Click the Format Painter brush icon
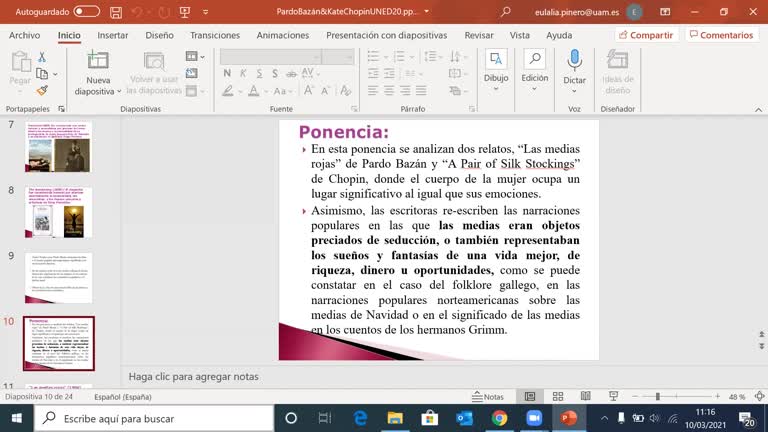The height and width of the screenshot is (432, 768). click(42, 91)
